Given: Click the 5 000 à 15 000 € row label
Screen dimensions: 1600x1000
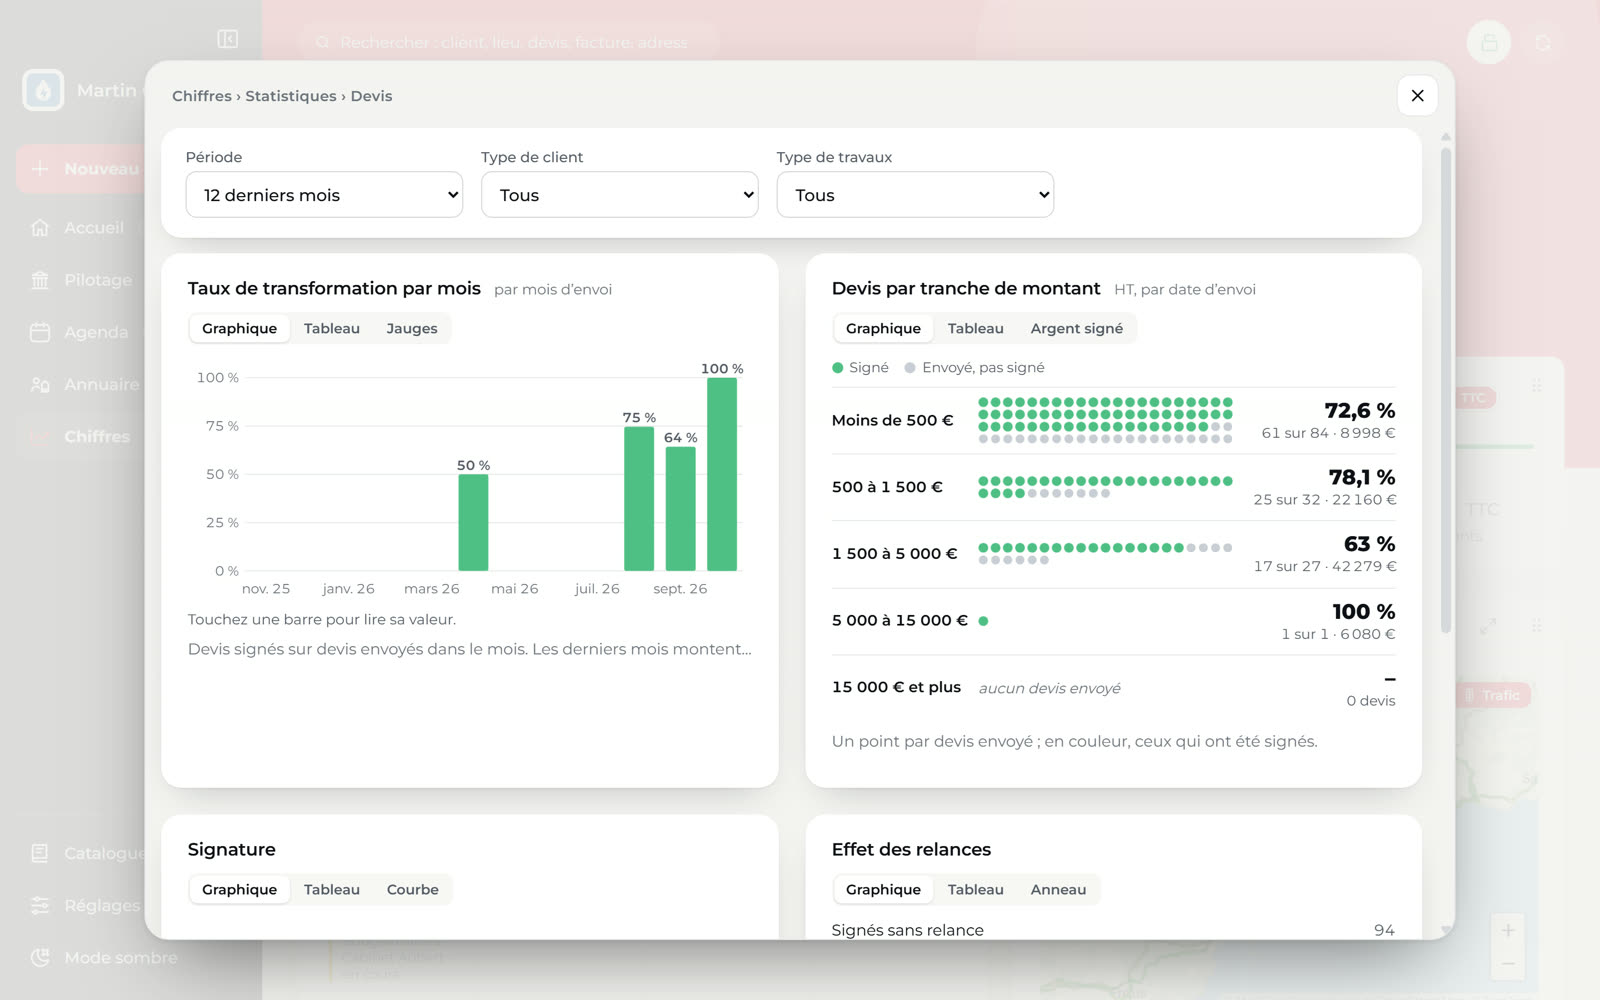Looking at the screenshot, I should coord(900,620).
